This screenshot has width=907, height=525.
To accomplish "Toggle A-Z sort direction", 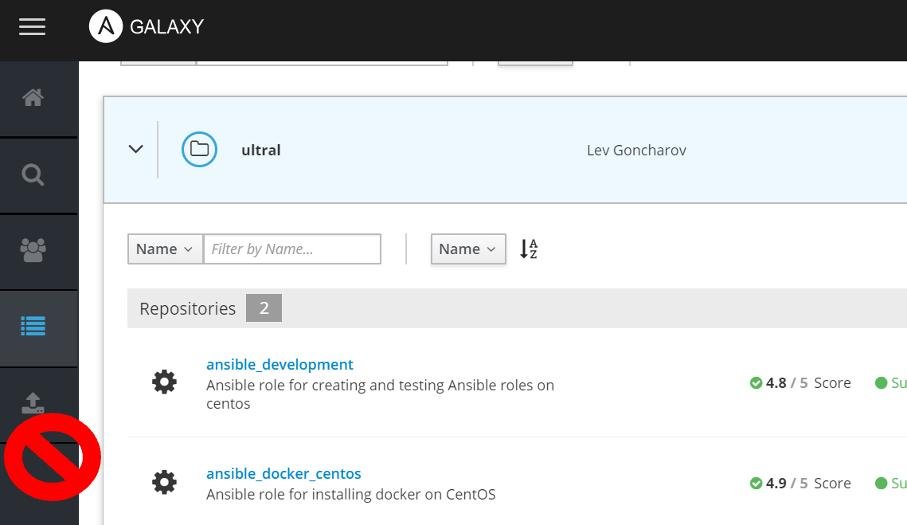I will 528,249.
